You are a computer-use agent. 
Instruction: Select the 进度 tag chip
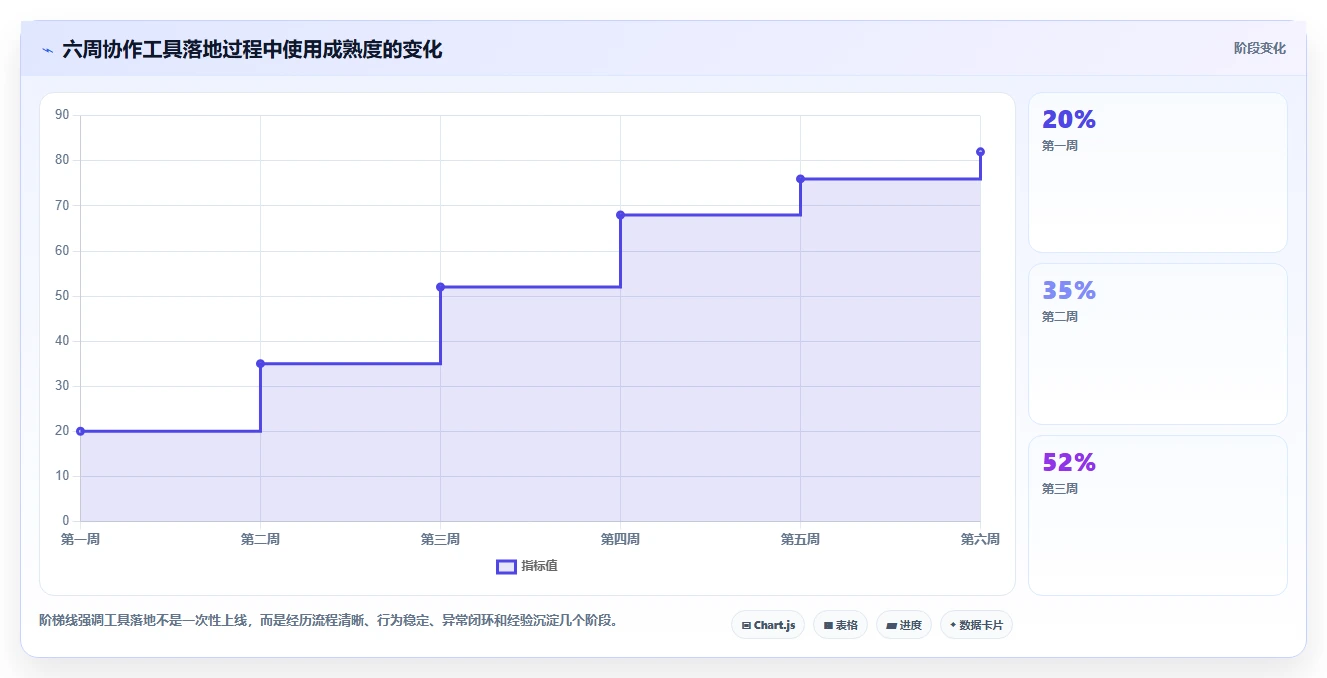tap(904, 625)
